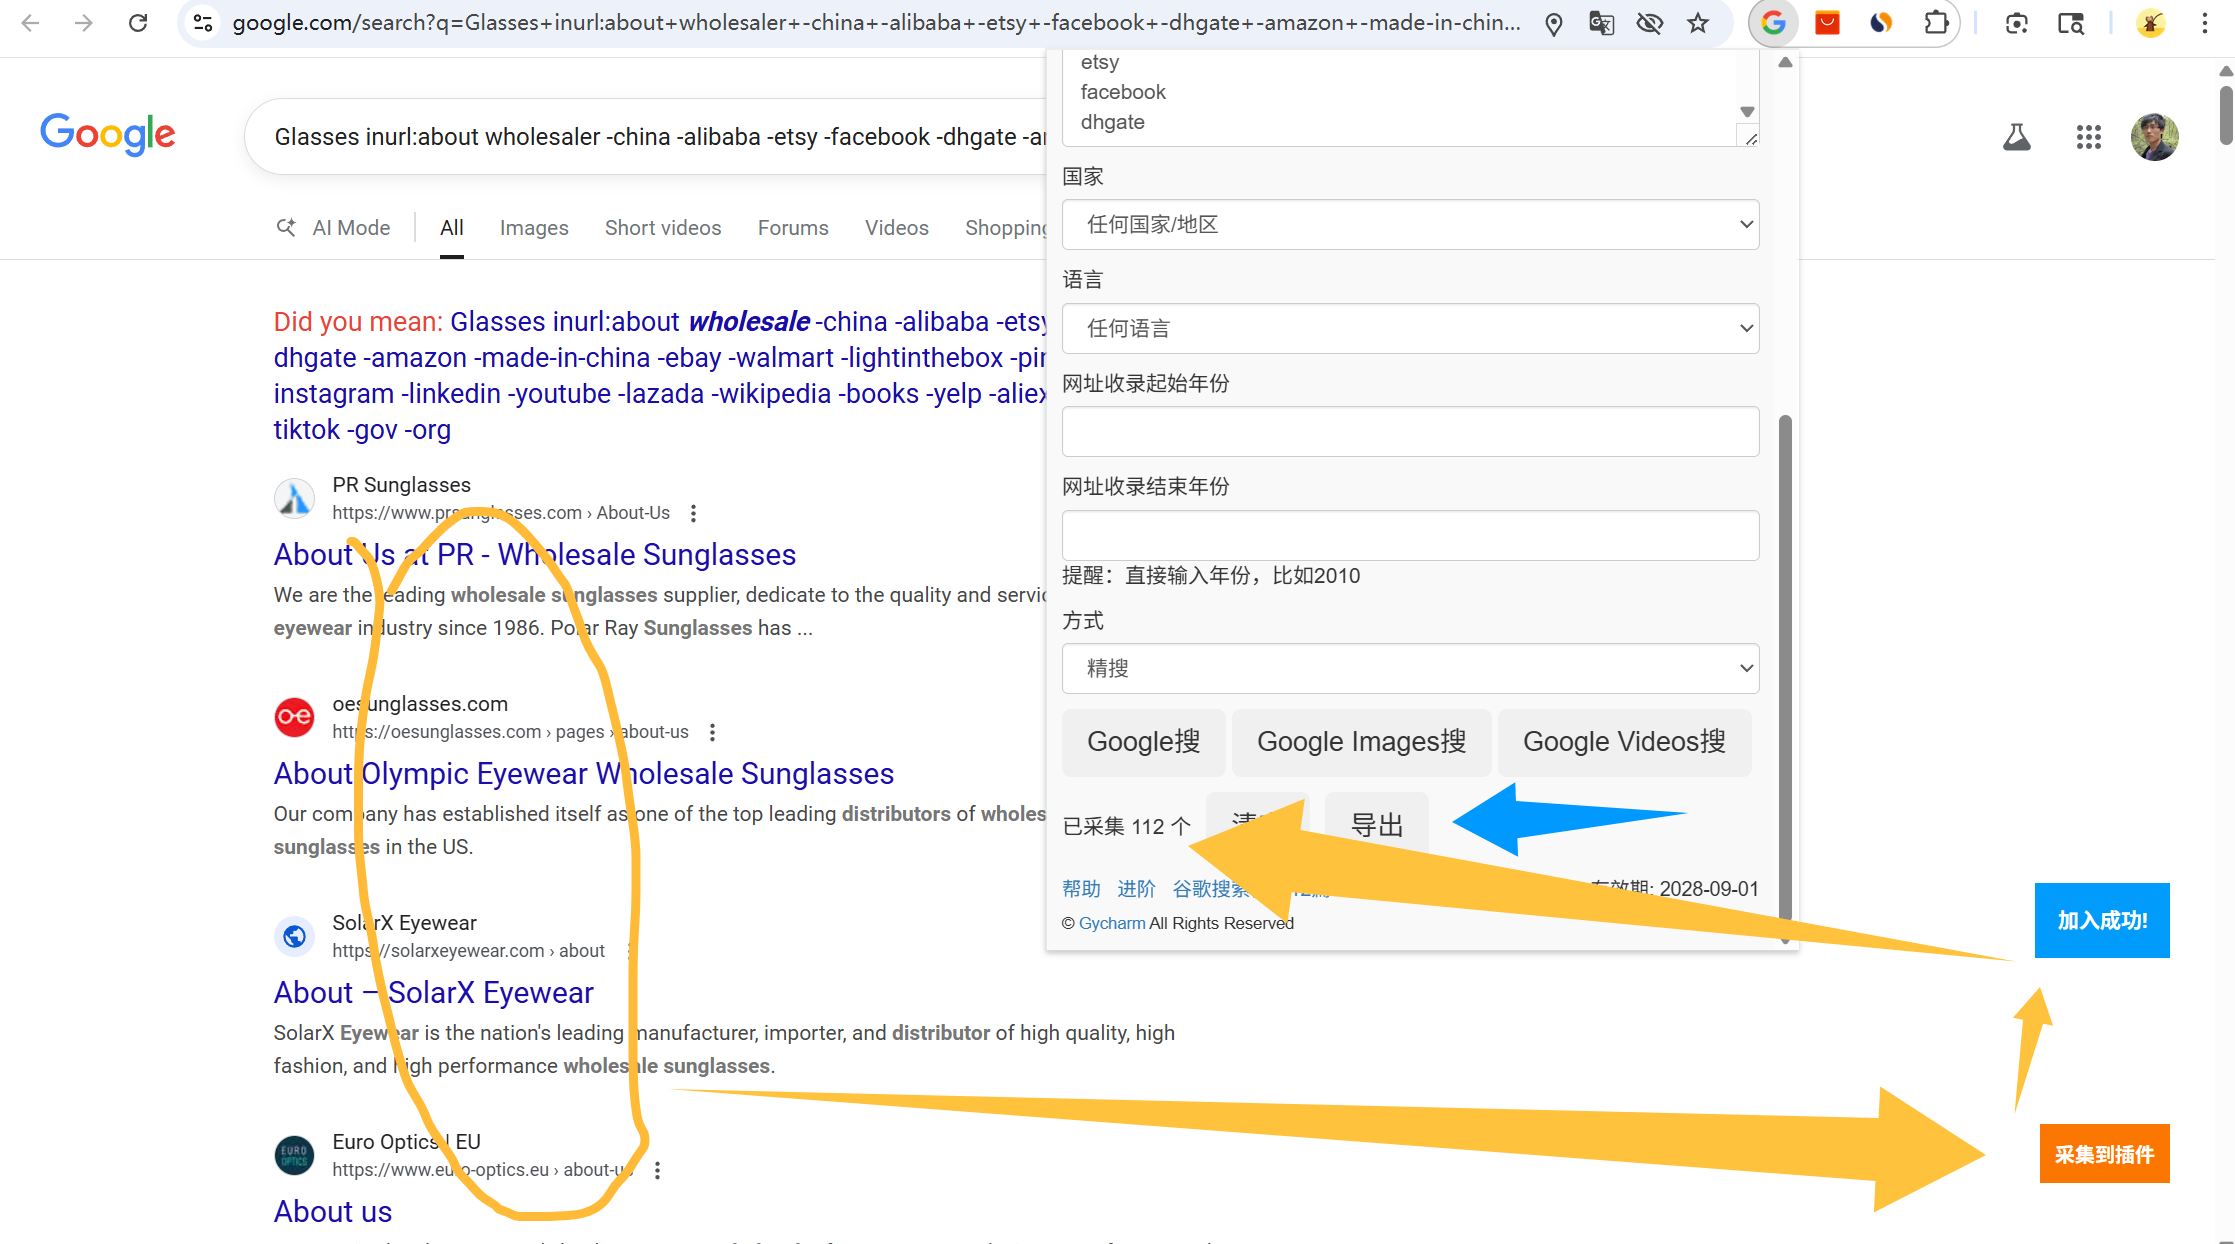The width and height of the screenshot is (2235, 1244).
Task: Focus the 网址收录结束年份 end year field
Action: 1410,535
